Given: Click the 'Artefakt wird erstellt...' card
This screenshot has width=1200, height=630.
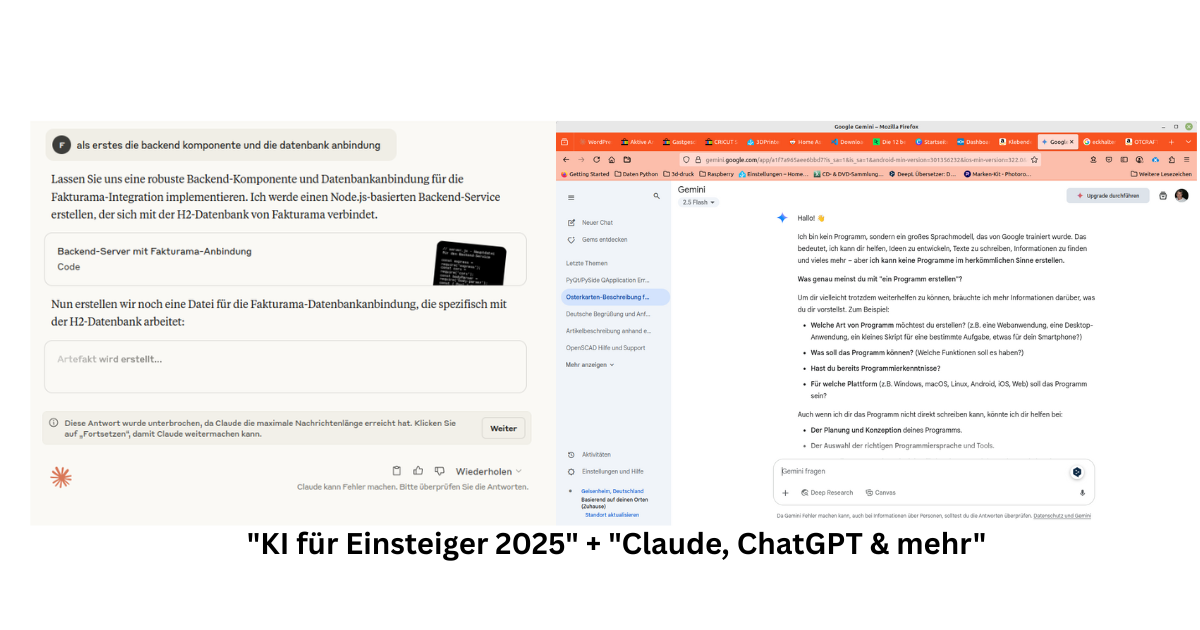Looking at the screenshot, I should 285,366.
